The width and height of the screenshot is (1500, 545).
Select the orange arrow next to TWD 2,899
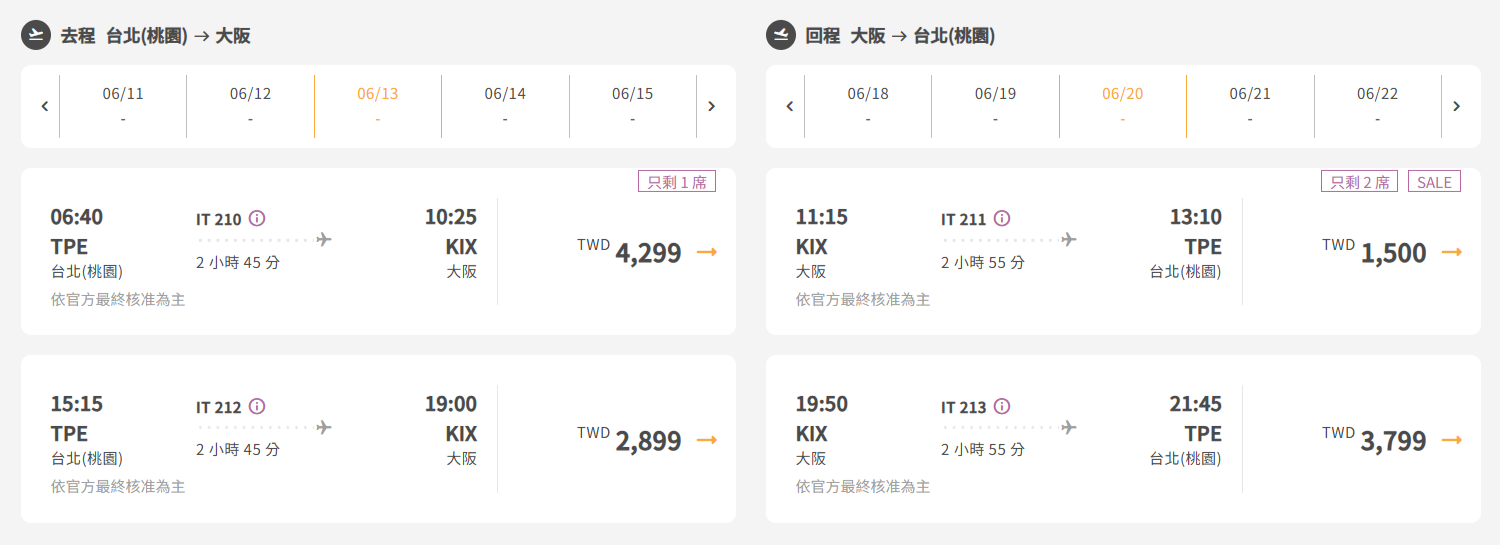(x=707, y=440)
